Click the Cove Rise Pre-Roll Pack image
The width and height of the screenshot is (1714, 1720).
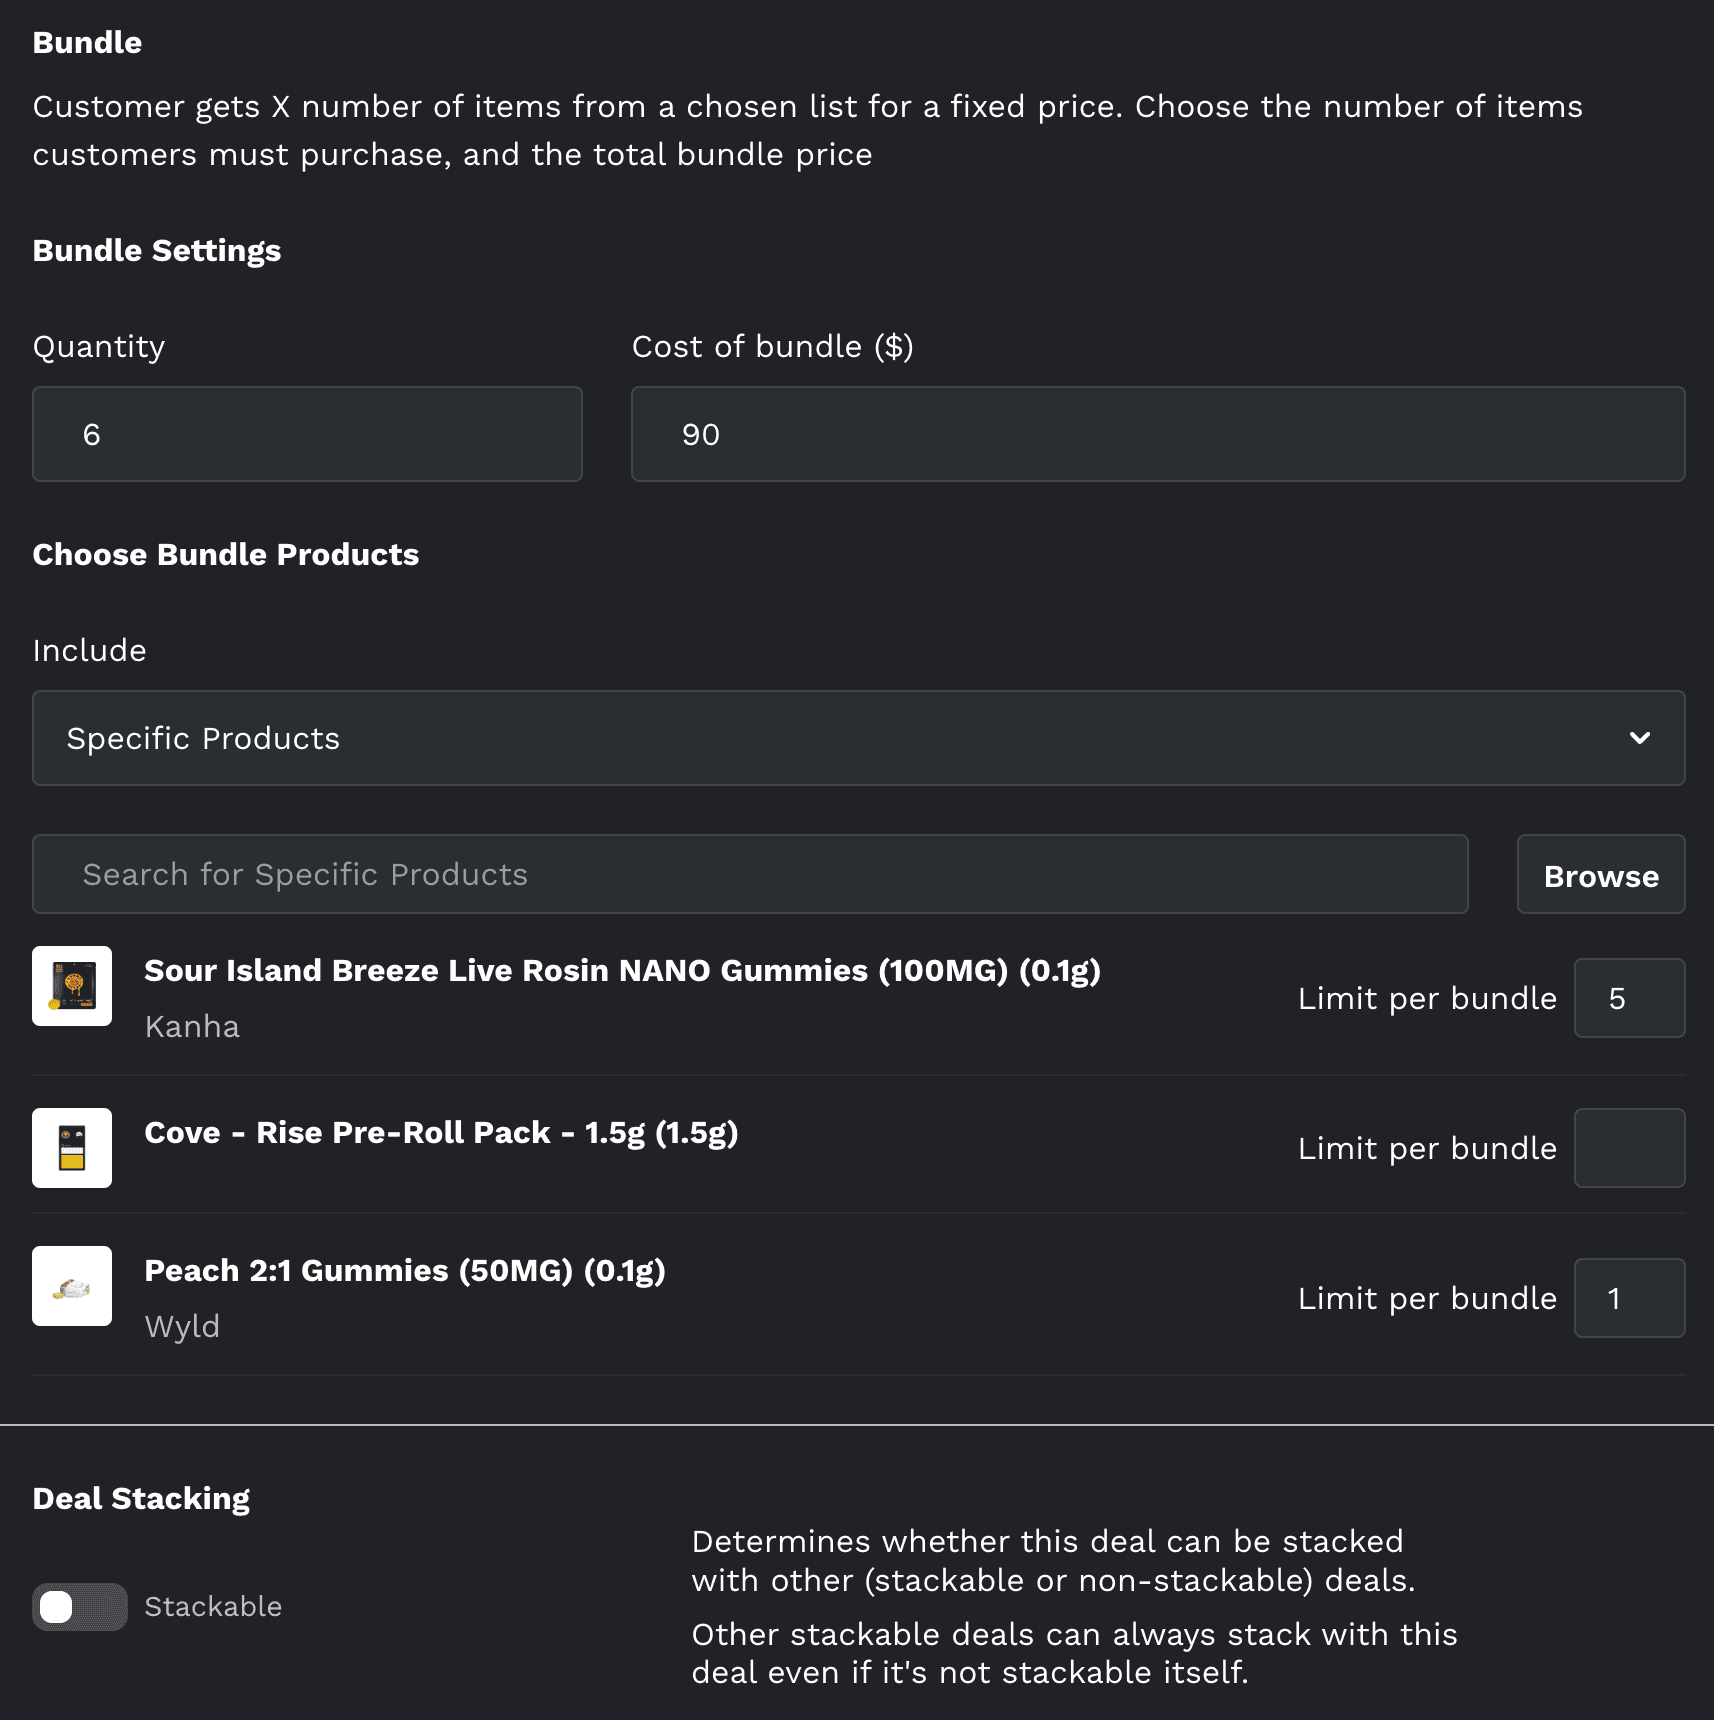click(x=72, y=1148)
